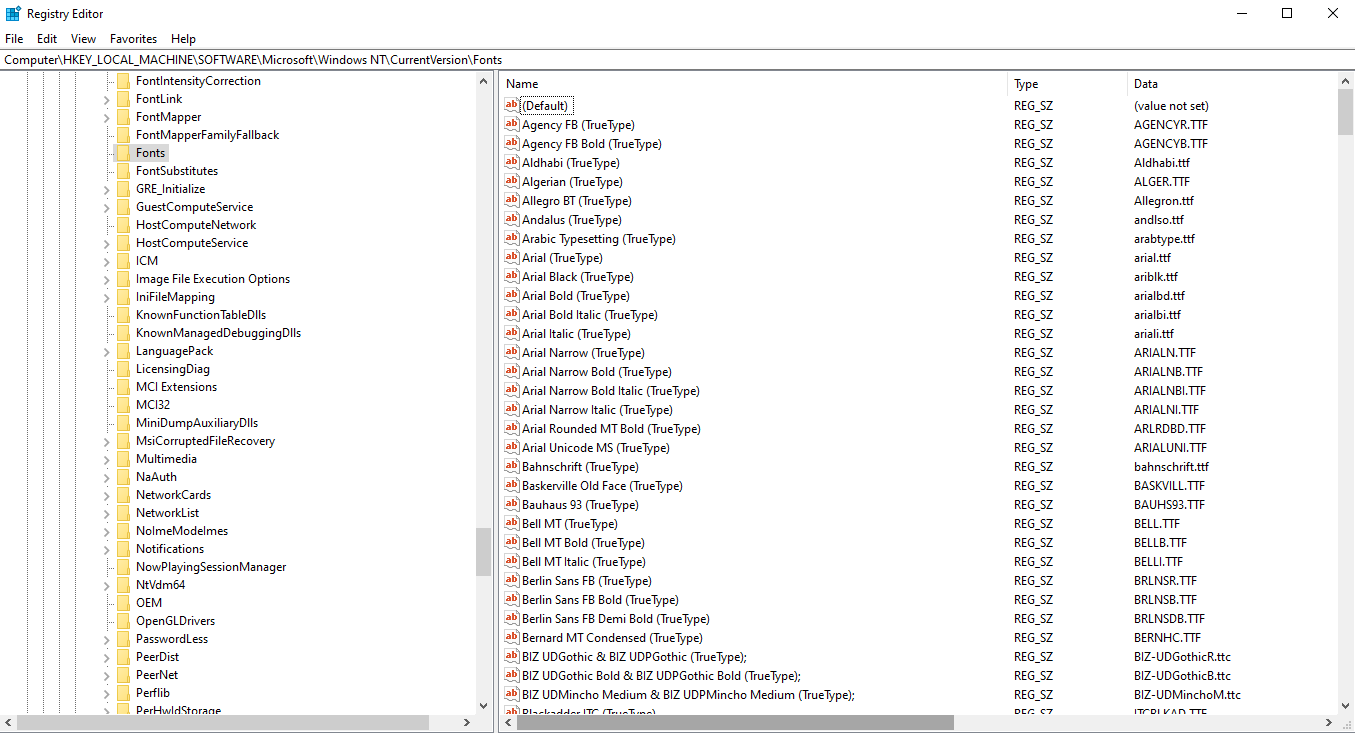This screenshot has height=733, width=1355.
Task: Open the Edit menu
Action: [x=47, y=39]
